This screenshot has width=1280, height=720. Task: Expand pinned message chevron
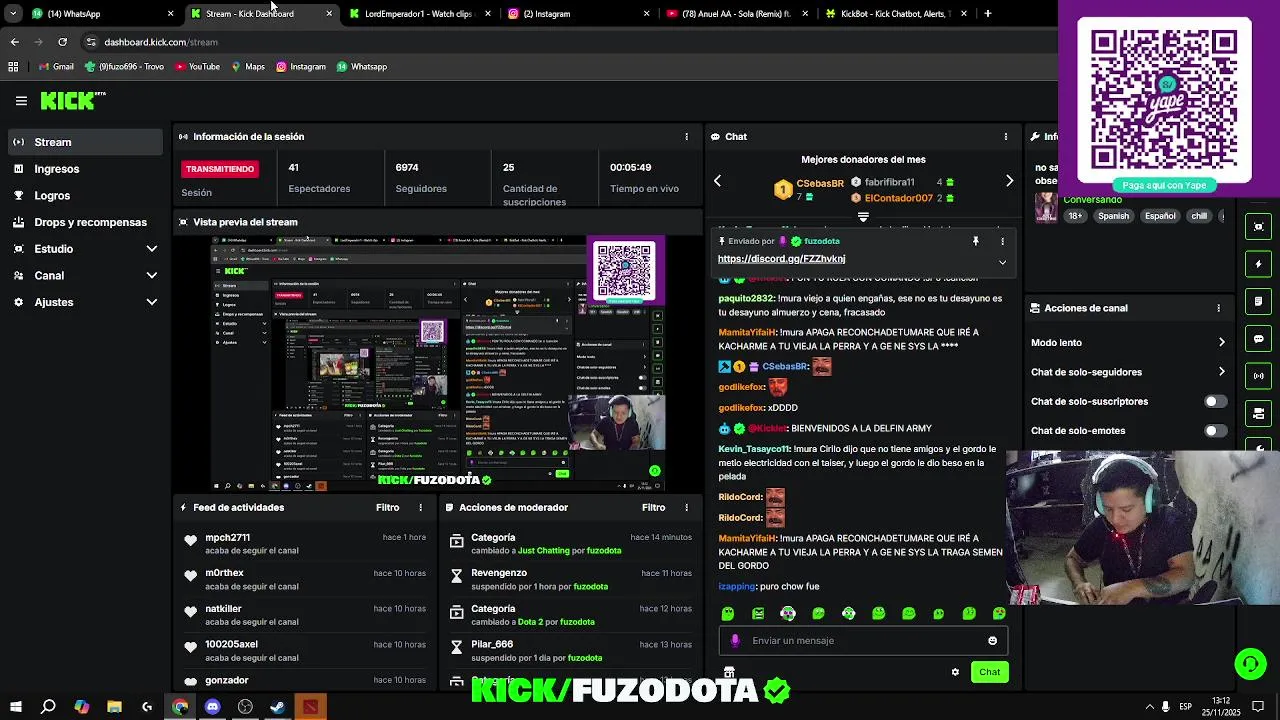point(1002,262)
